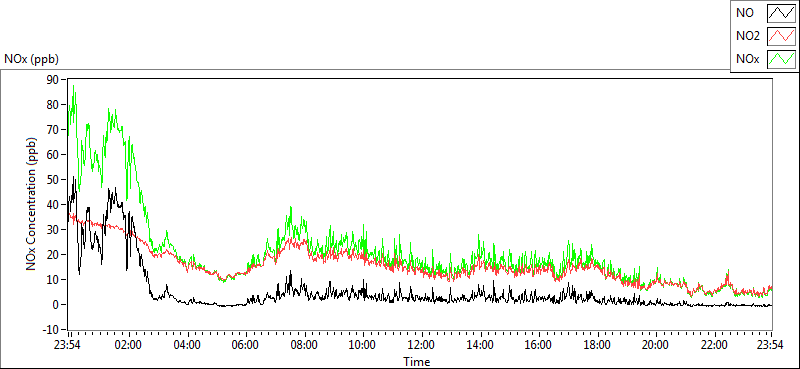Screen dimensions: 800x369
Task: Click the 08:00 time axis label
Action: [x=305, y=345]
